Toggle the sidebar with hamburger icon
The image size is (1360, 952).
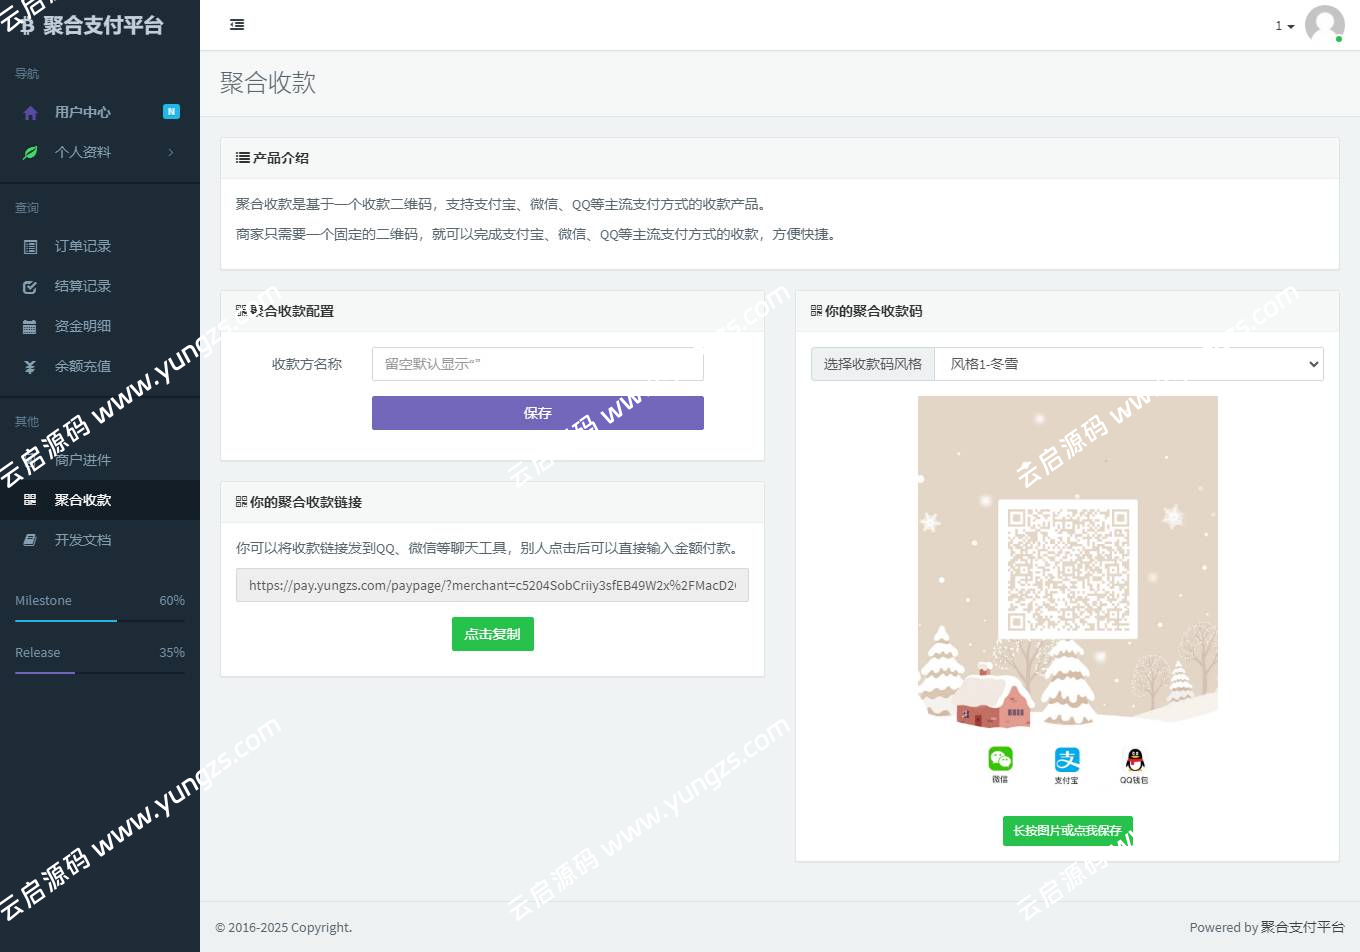coord(237,23)
